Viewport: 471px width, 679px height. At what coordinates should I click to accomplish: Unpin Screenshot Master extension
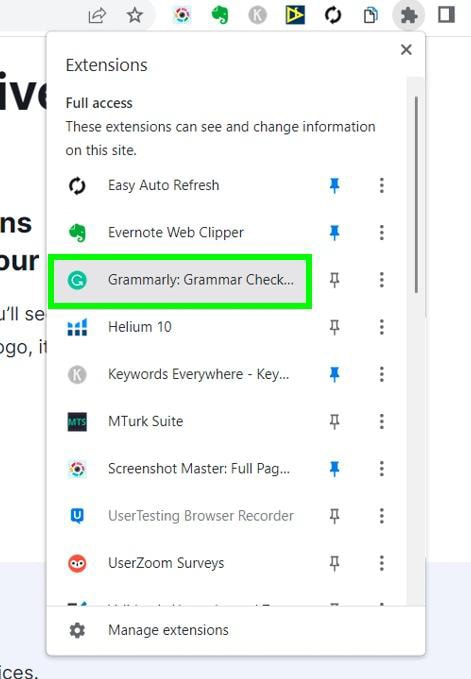tap(334, 469)
